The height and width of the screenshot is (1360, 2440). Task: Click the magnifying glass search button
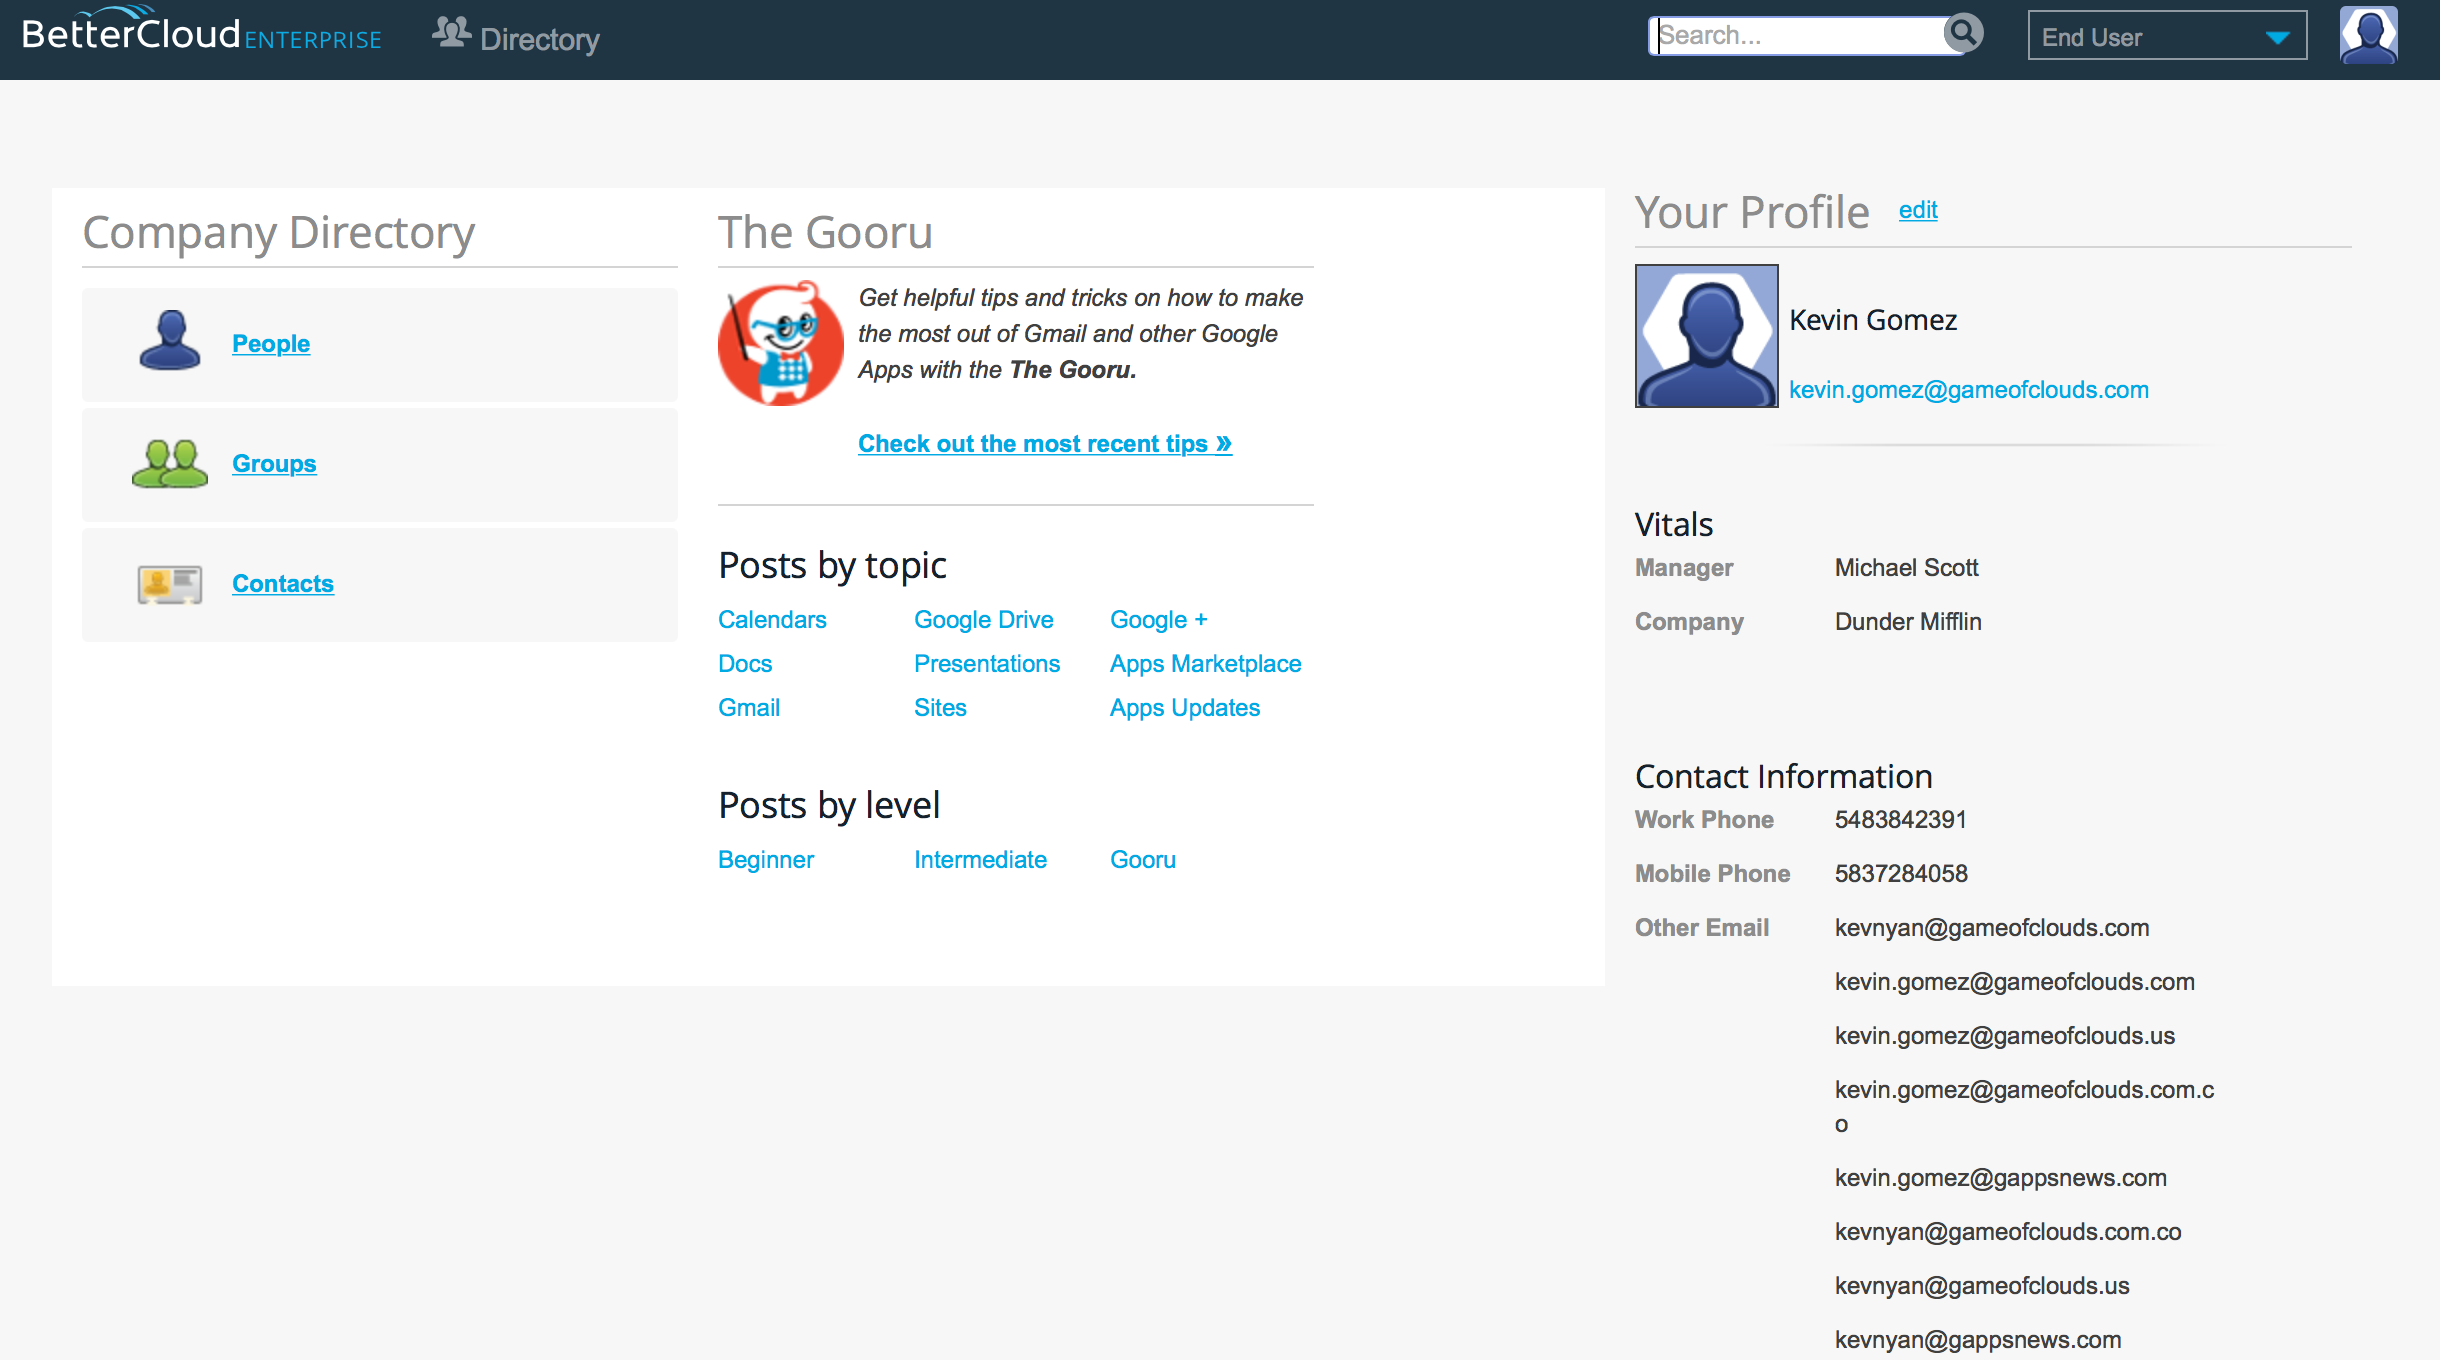1964,33
